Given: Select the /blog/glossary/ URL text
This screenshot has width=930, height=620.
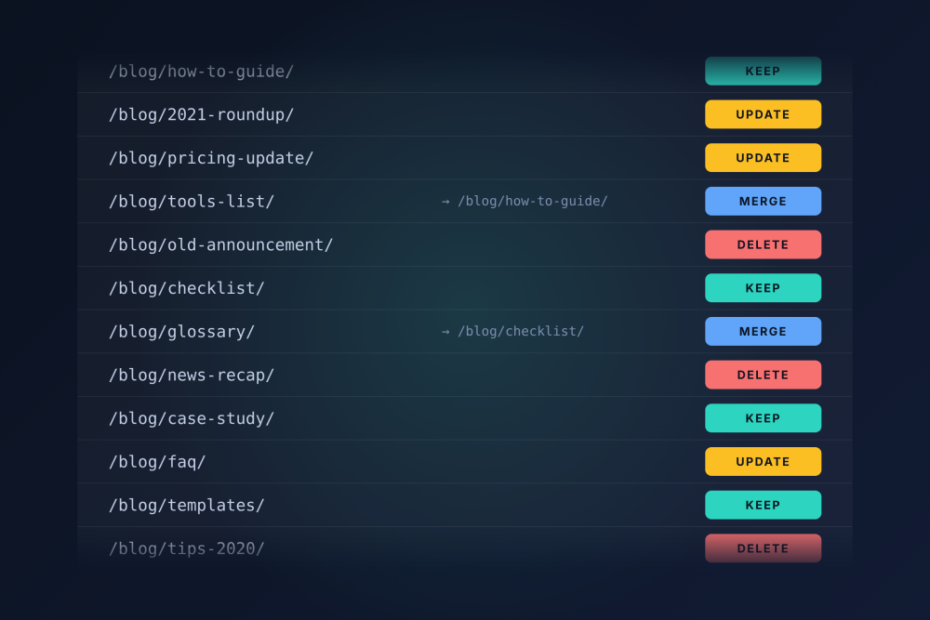Looking at the screenshot, I should point(181,332).
